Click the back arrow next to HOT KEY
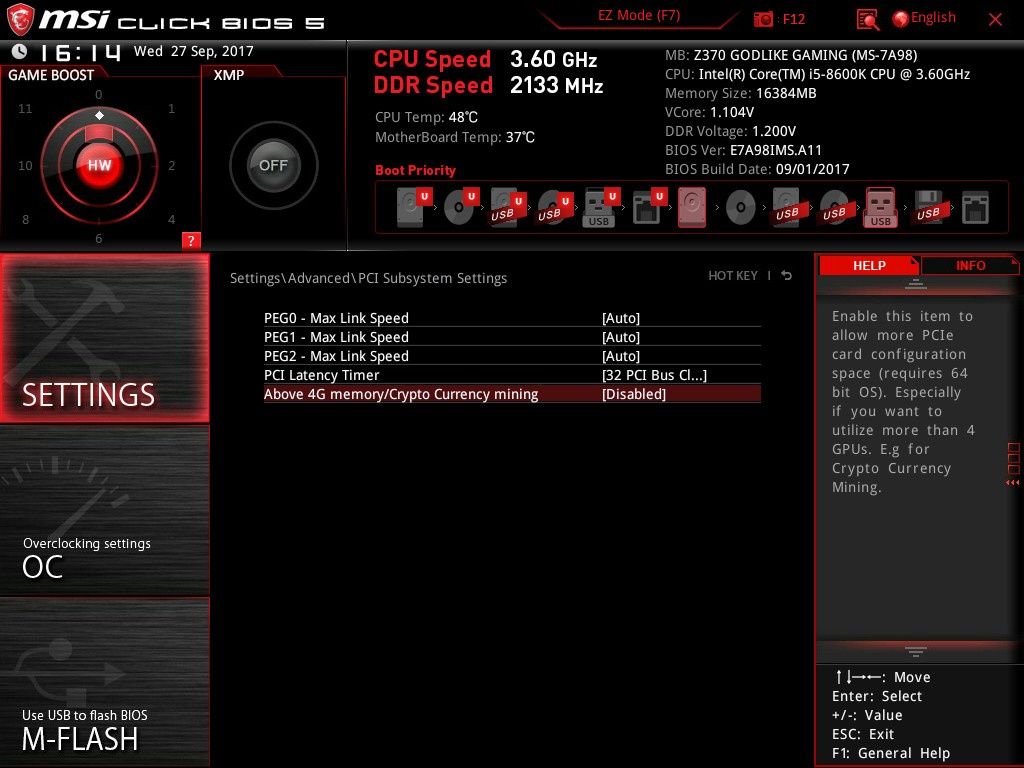Screen dimensions: 1024x768 [x=787, y=276]
